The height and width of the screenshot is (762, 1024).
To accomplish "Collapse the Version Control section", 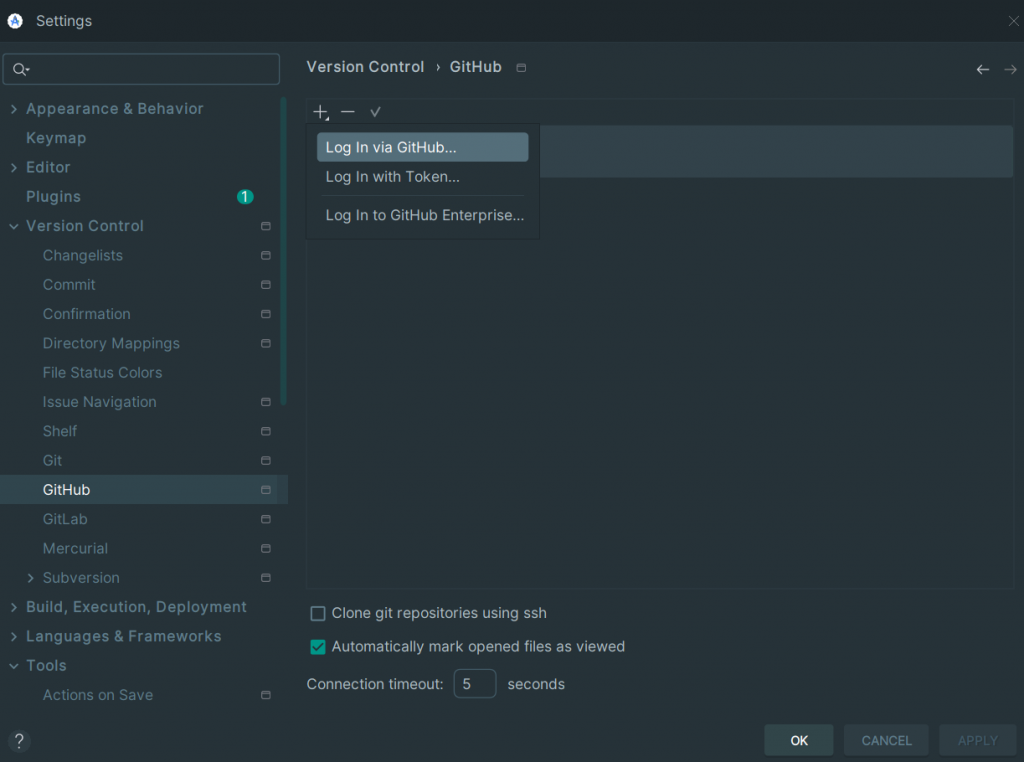I will (14, 226).
